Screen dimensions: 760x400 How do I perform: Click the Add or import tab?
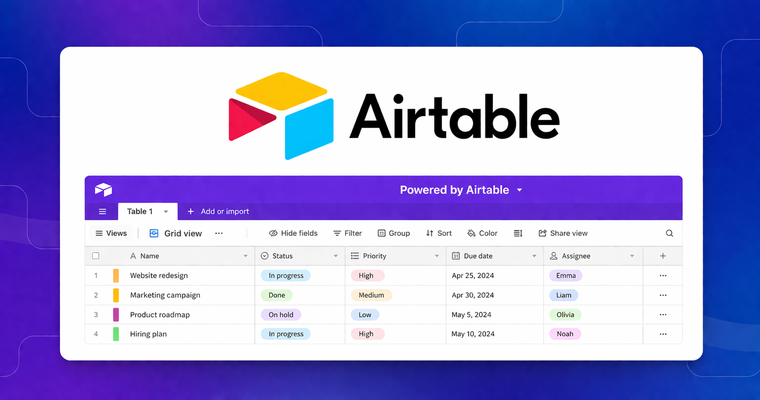[x=219, y=211]
